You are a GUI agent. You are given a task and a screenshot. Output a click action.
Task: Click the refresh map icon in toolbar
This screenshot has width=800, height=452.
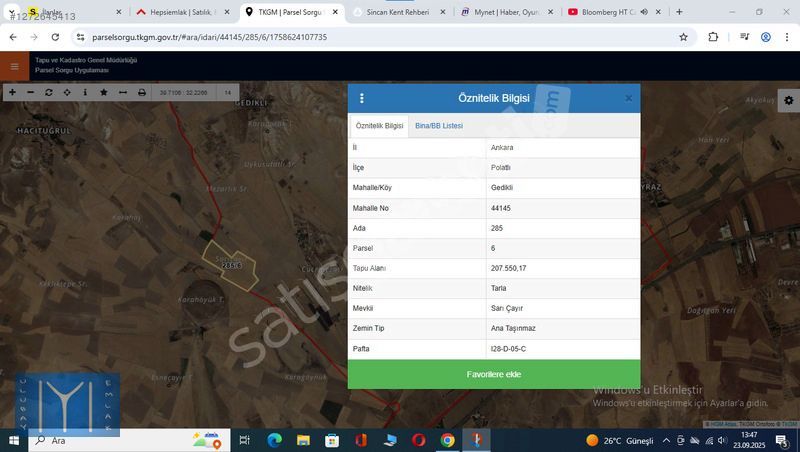49,92
